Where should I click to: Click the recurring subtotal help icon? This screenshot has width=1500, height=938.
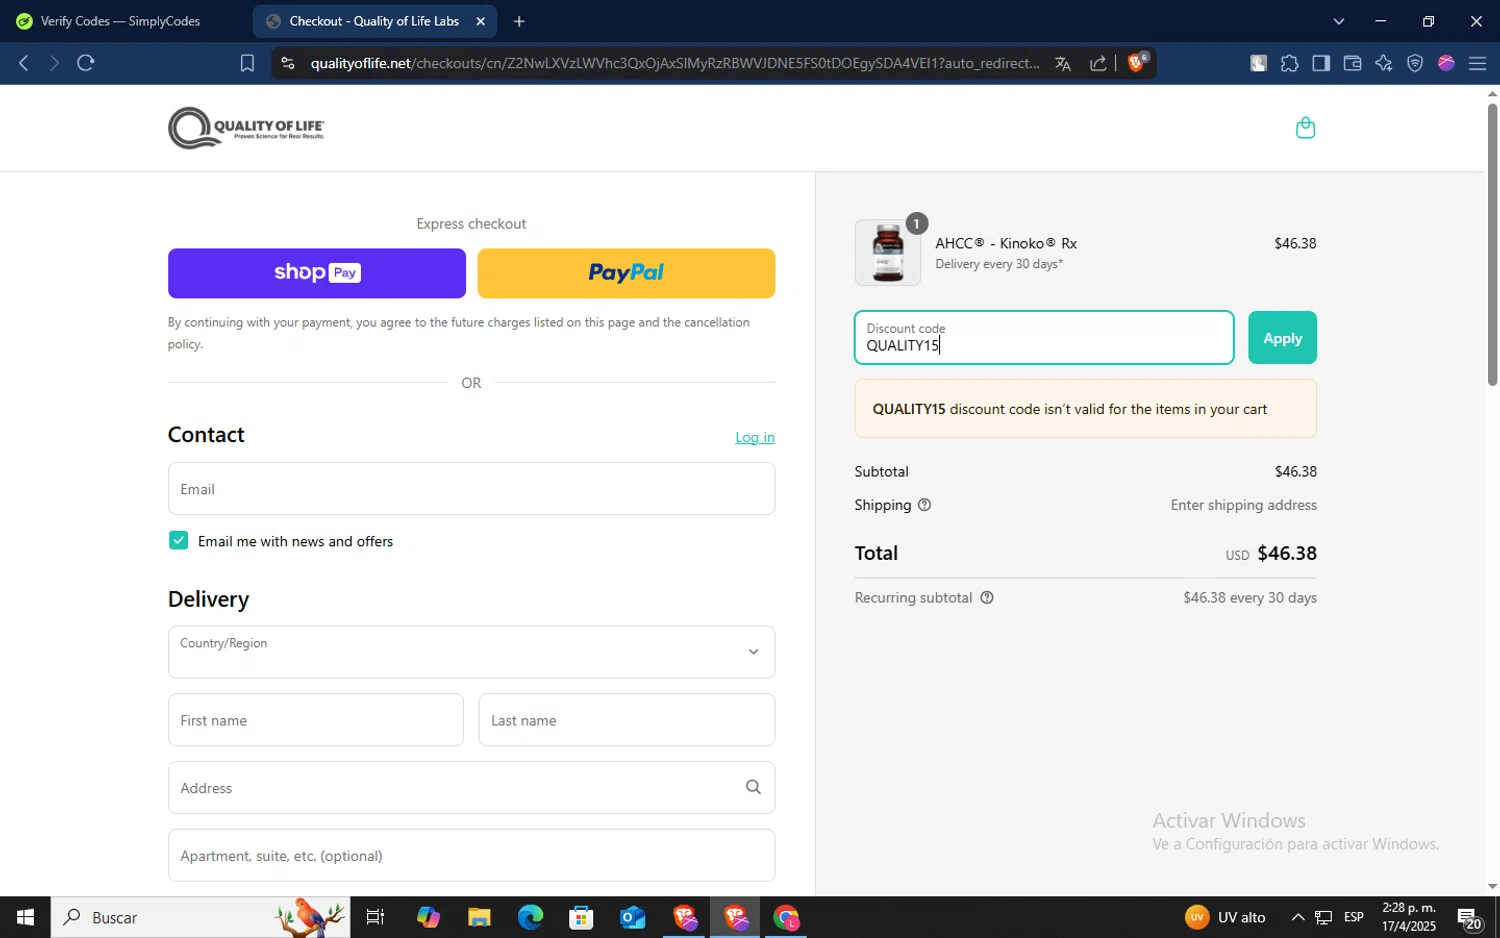pos(987,598)
